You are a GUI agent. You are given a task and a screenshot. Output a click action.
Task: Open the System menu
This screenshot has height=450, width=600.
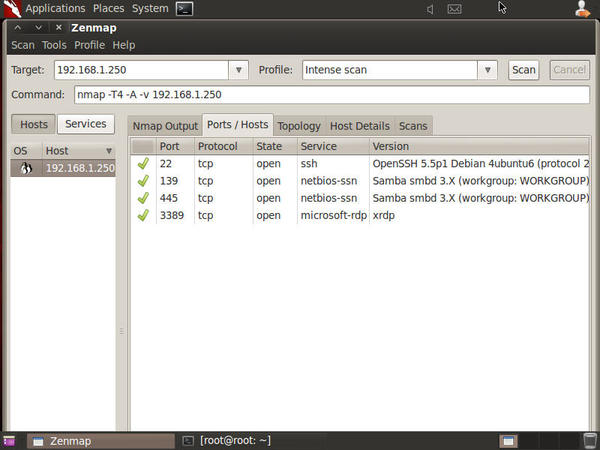pyautogui.click(x=150, y=8)
